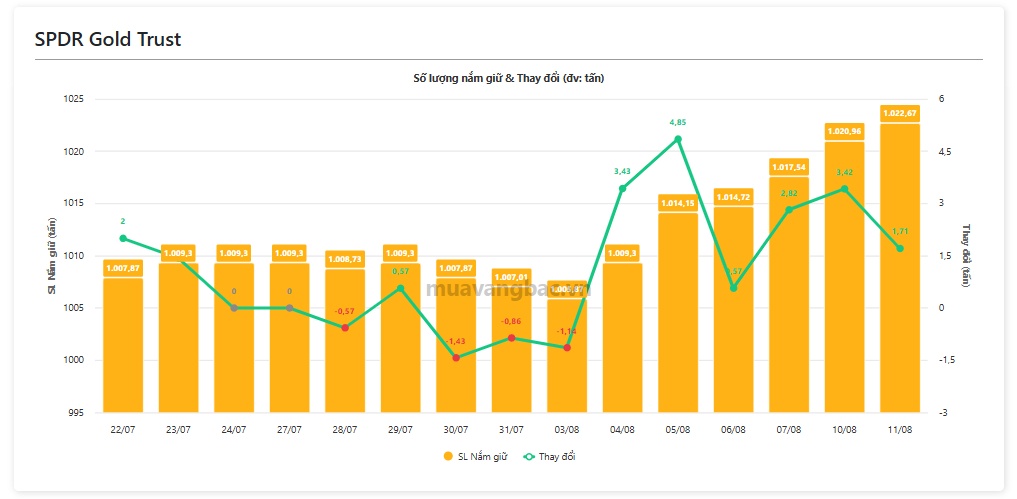Click the green point valued 3,42
The height and width of the screenshot is (499, 1017).
pyautogui.click(x=844, y=189)
